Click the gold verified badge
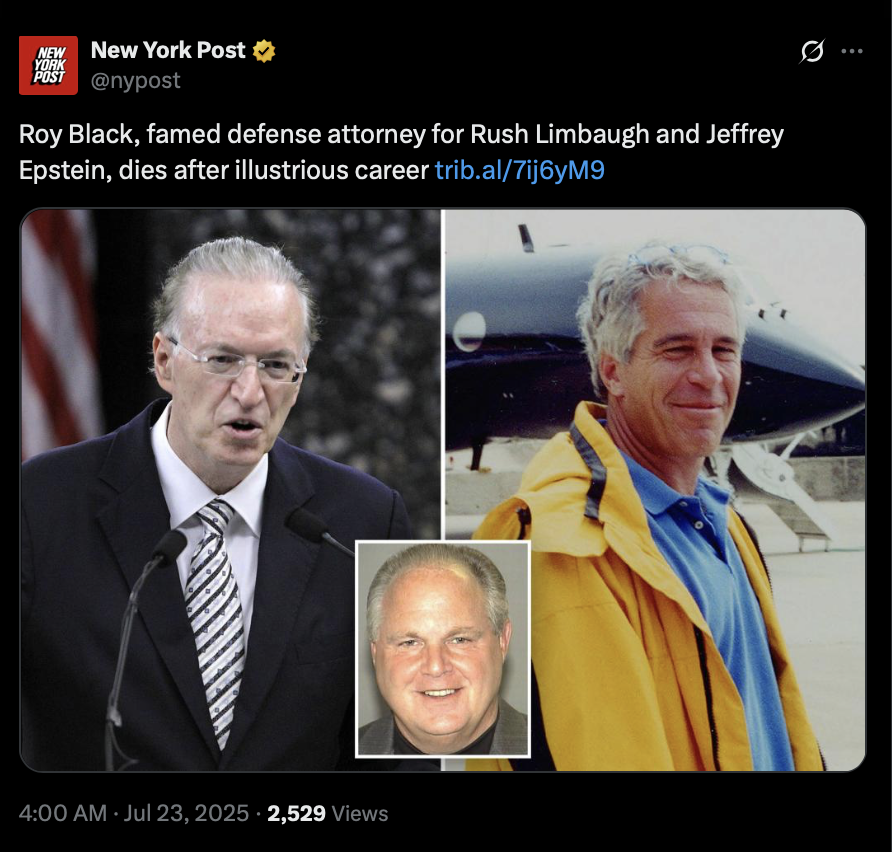This screenshot has height=852, width=892. [263, 51]
